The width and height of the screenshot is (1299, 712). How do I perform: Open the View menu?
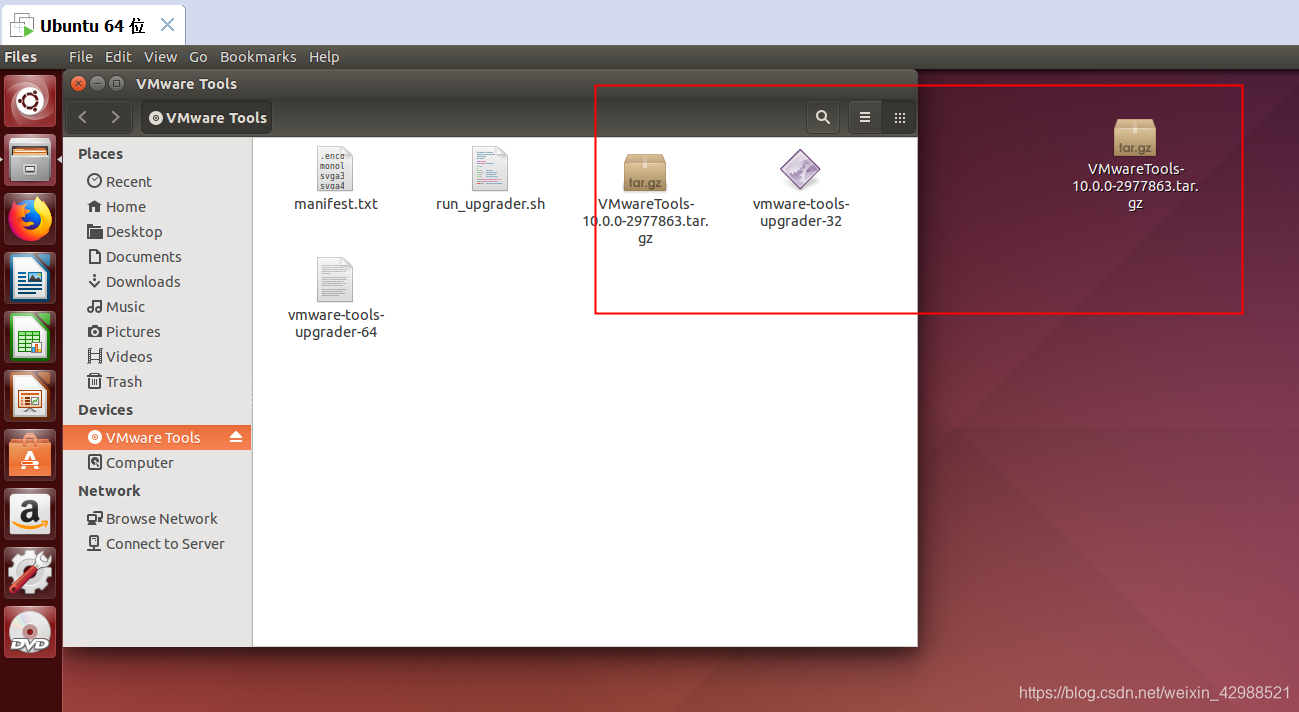[x=160, y=57]
